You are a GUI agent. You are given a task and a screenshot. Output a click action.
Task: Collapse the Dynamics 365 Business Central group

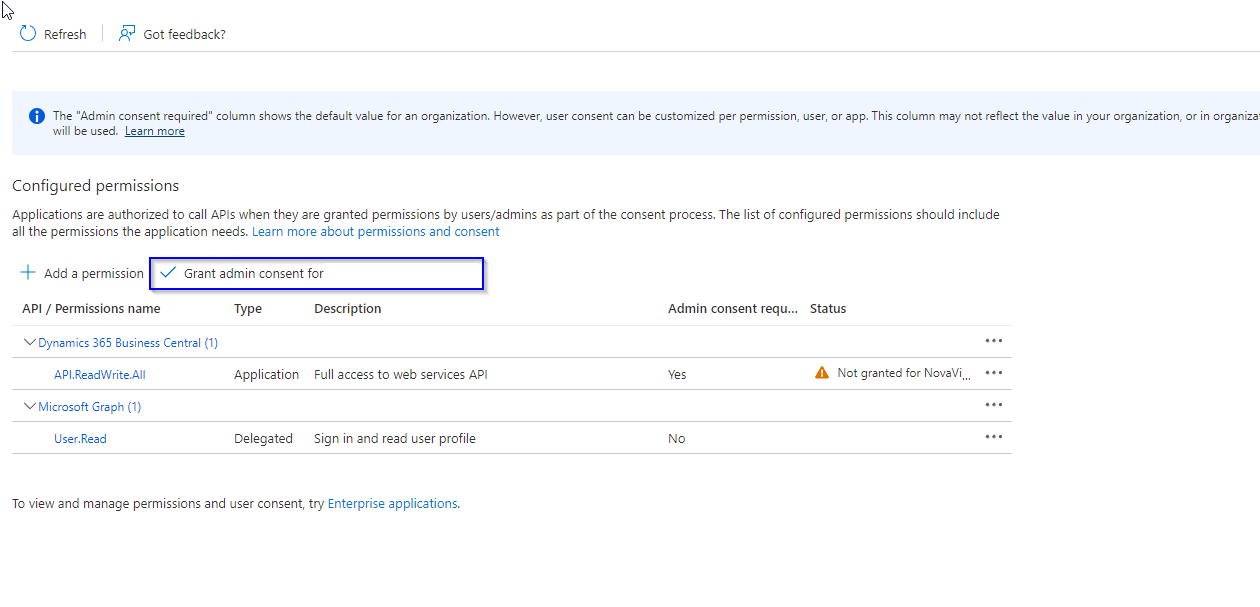(x=30, y=342)
